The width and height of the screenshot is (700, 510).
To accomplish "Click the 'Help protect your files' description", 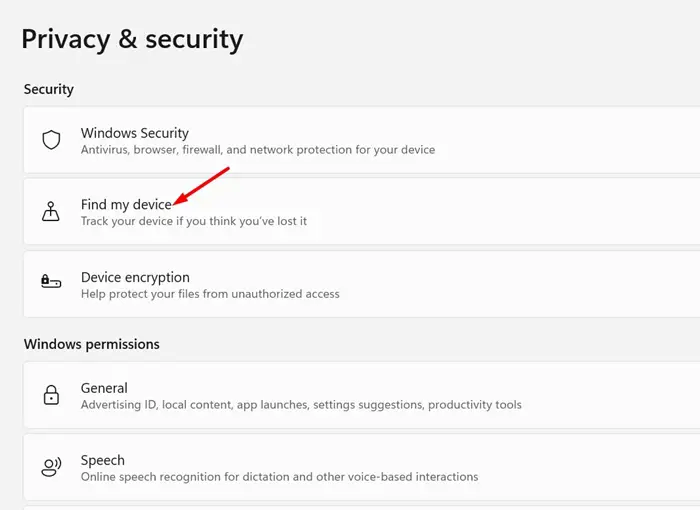I will tap(210, 294).
